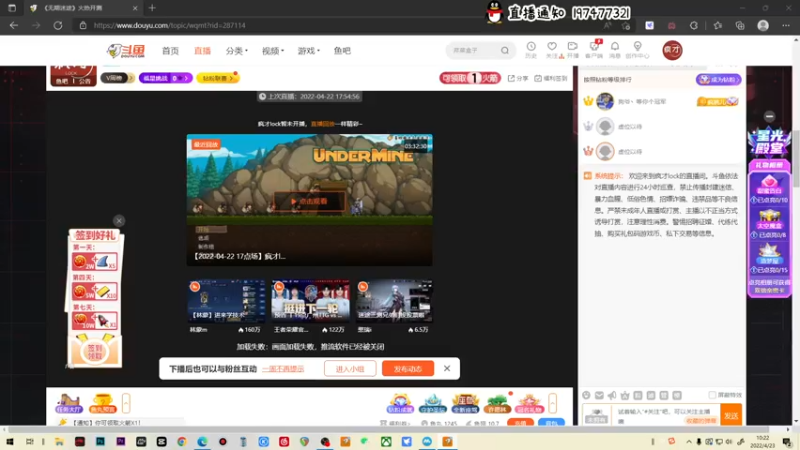Toggle the 屏蔽特效 checkbox

click(x=712, y=395)
